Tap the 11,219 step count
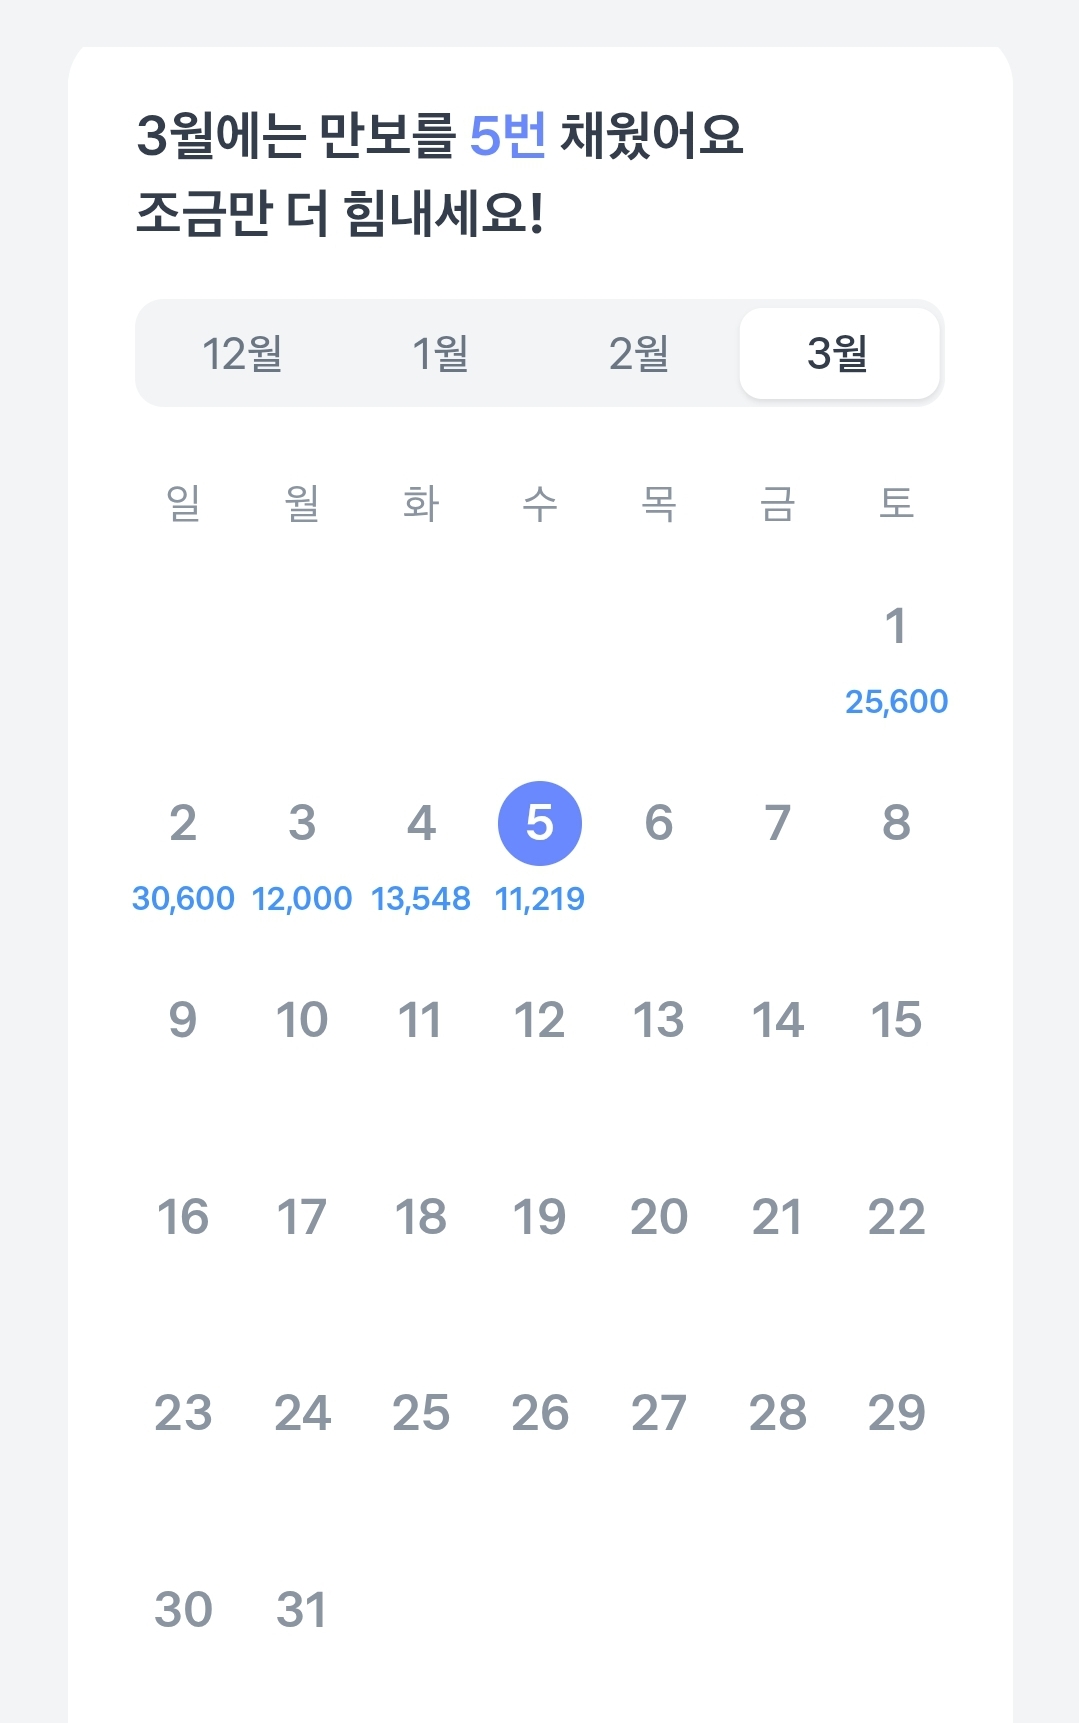This screenshot has height=1723, width=1079. [x=540, y=898]
